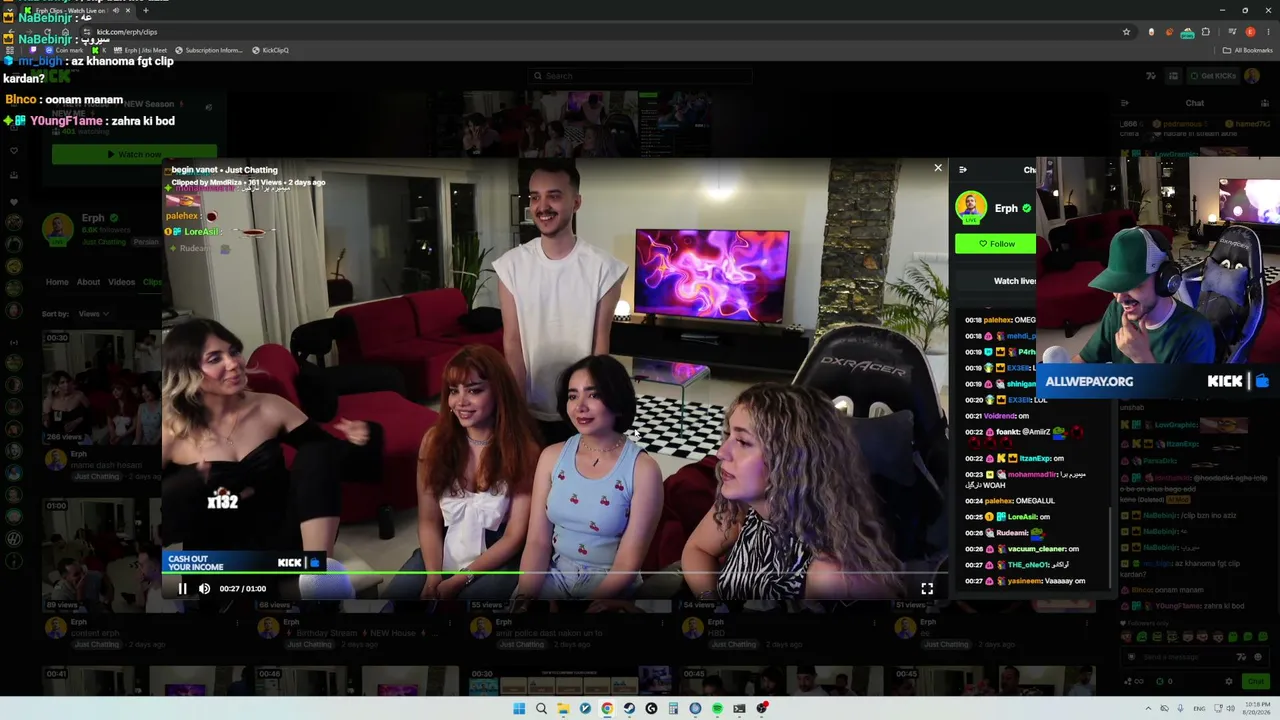1280x720 pixels.
Task: Enter fullscreen on the clip player
Action: pos(927,589)
